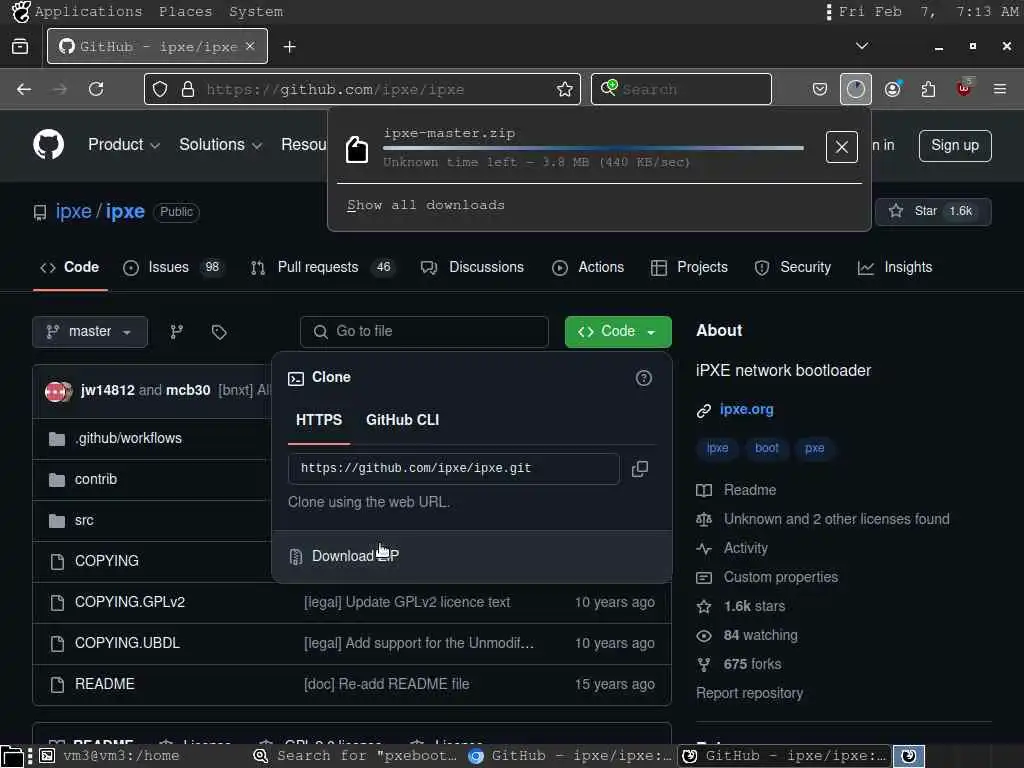The height and width of the screenshot is (768, 1024).
Task: Open the Security tab
Action: tap(792, 267)
